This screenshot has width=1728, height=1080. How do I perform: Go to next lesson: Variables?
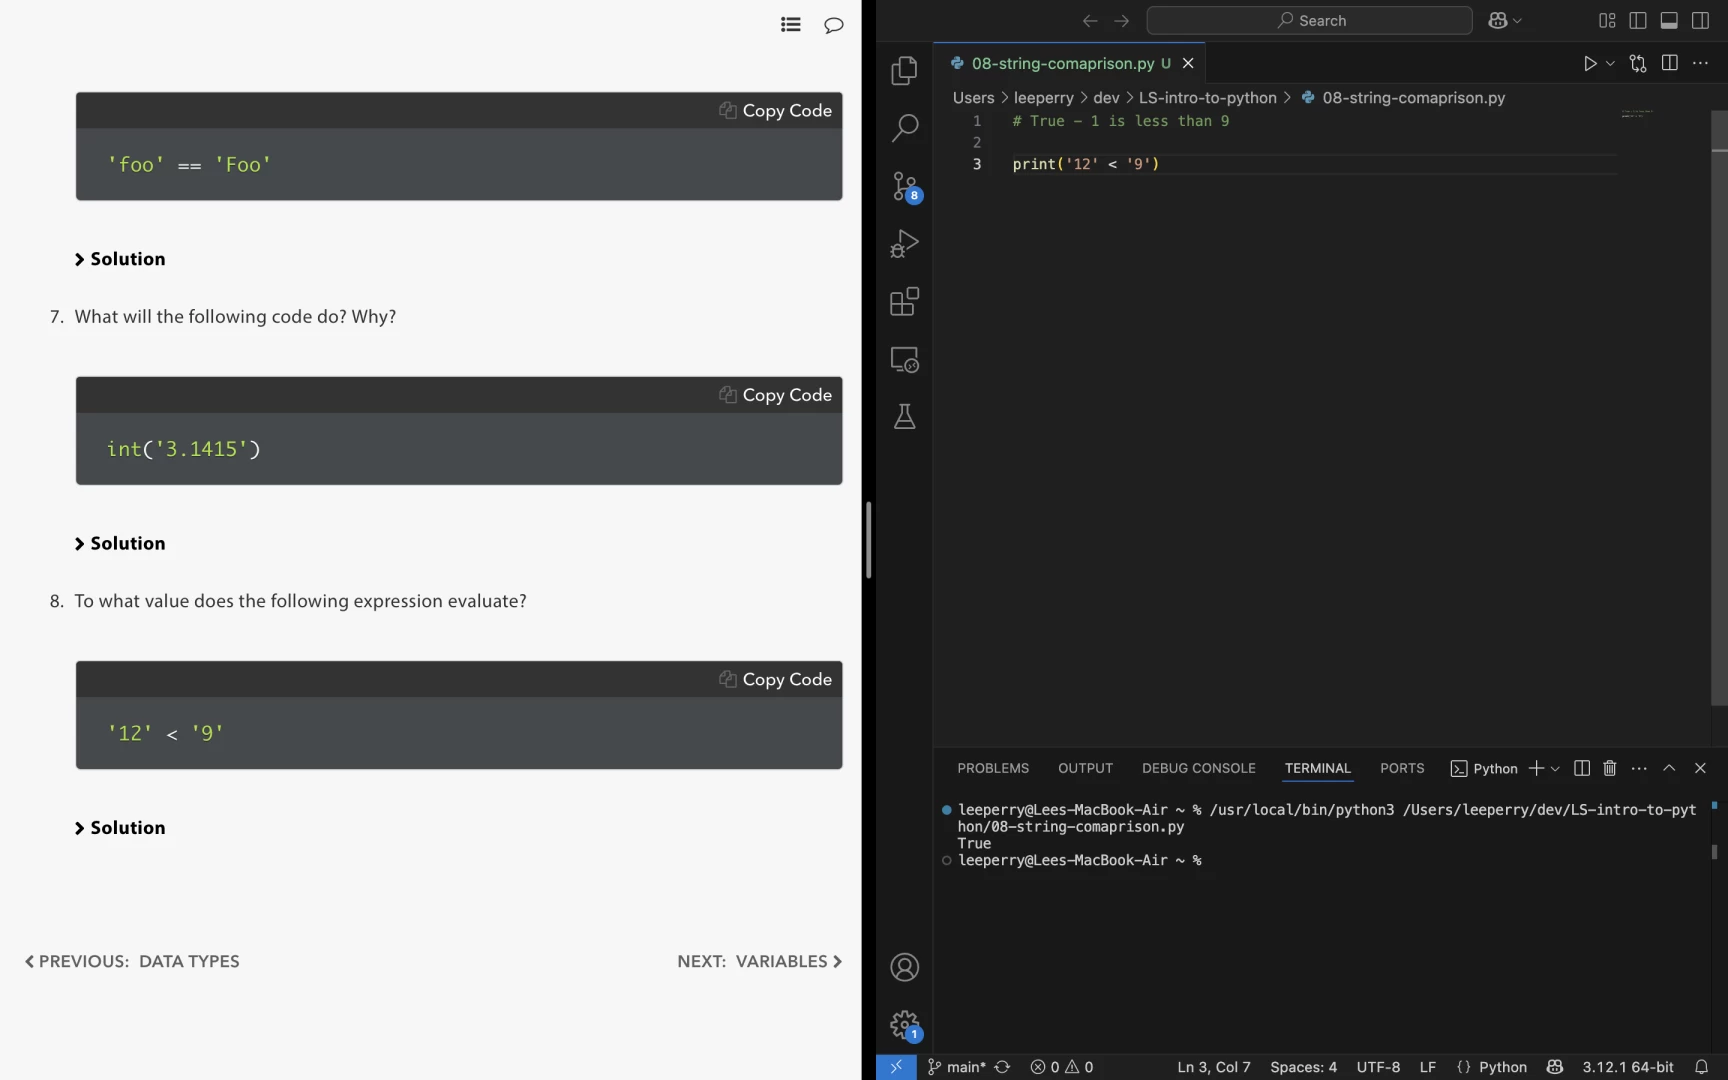click(759, 961)
